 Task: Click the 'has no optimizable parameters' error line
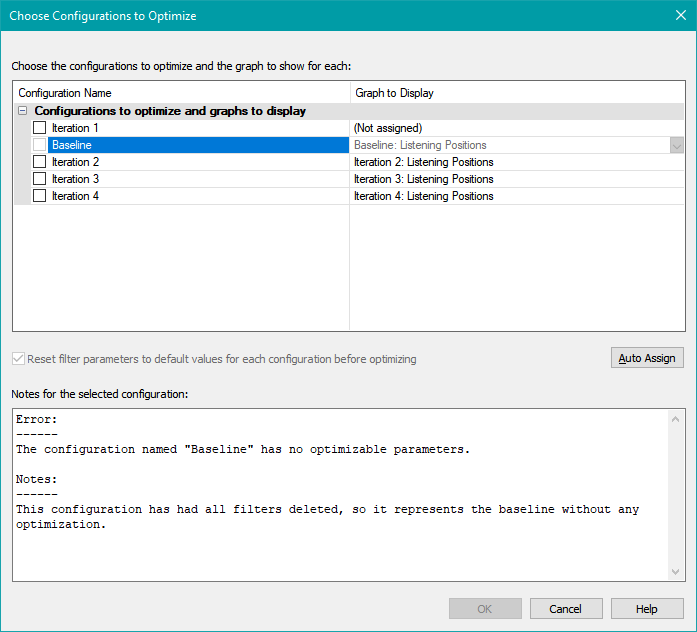(243, 449)
